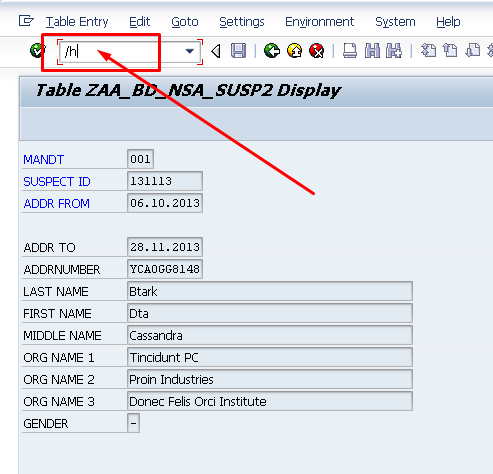Image resolution: width=493 pixels, height=474 pixels.
Task: Open the Environment menu
Action: click(319, 22)
